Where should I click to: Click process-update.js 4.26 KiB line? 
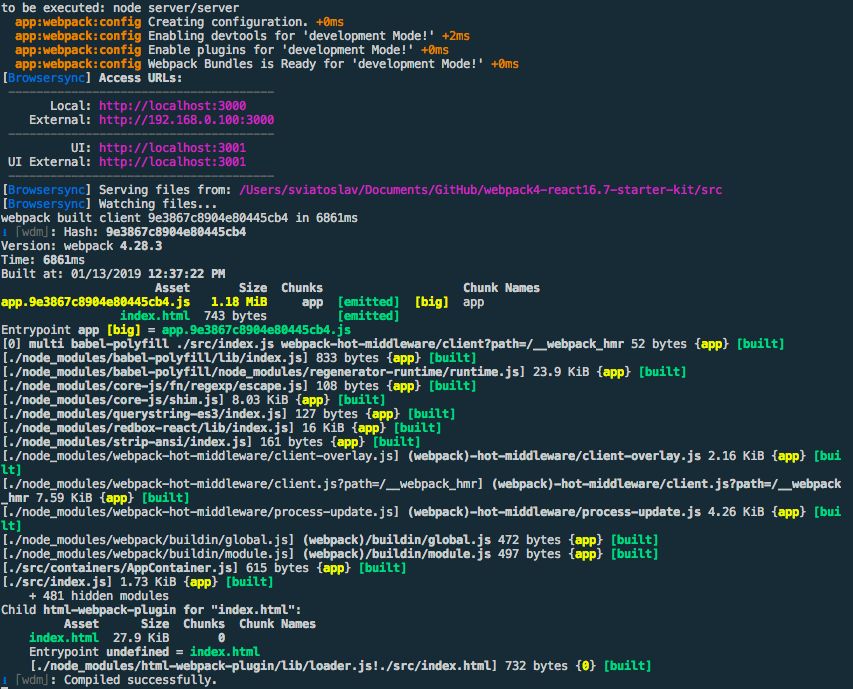(422, 518)
